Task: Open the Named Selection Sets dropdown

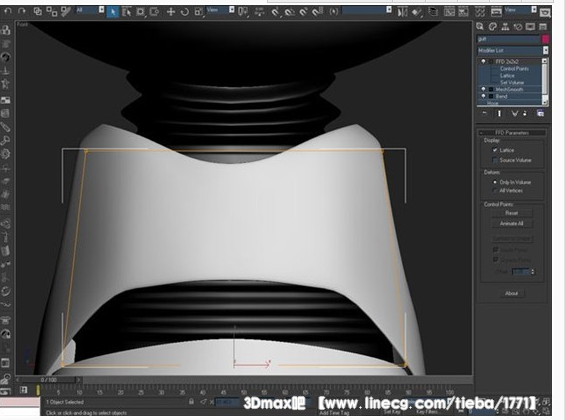Action: click(x=366, y=10)
